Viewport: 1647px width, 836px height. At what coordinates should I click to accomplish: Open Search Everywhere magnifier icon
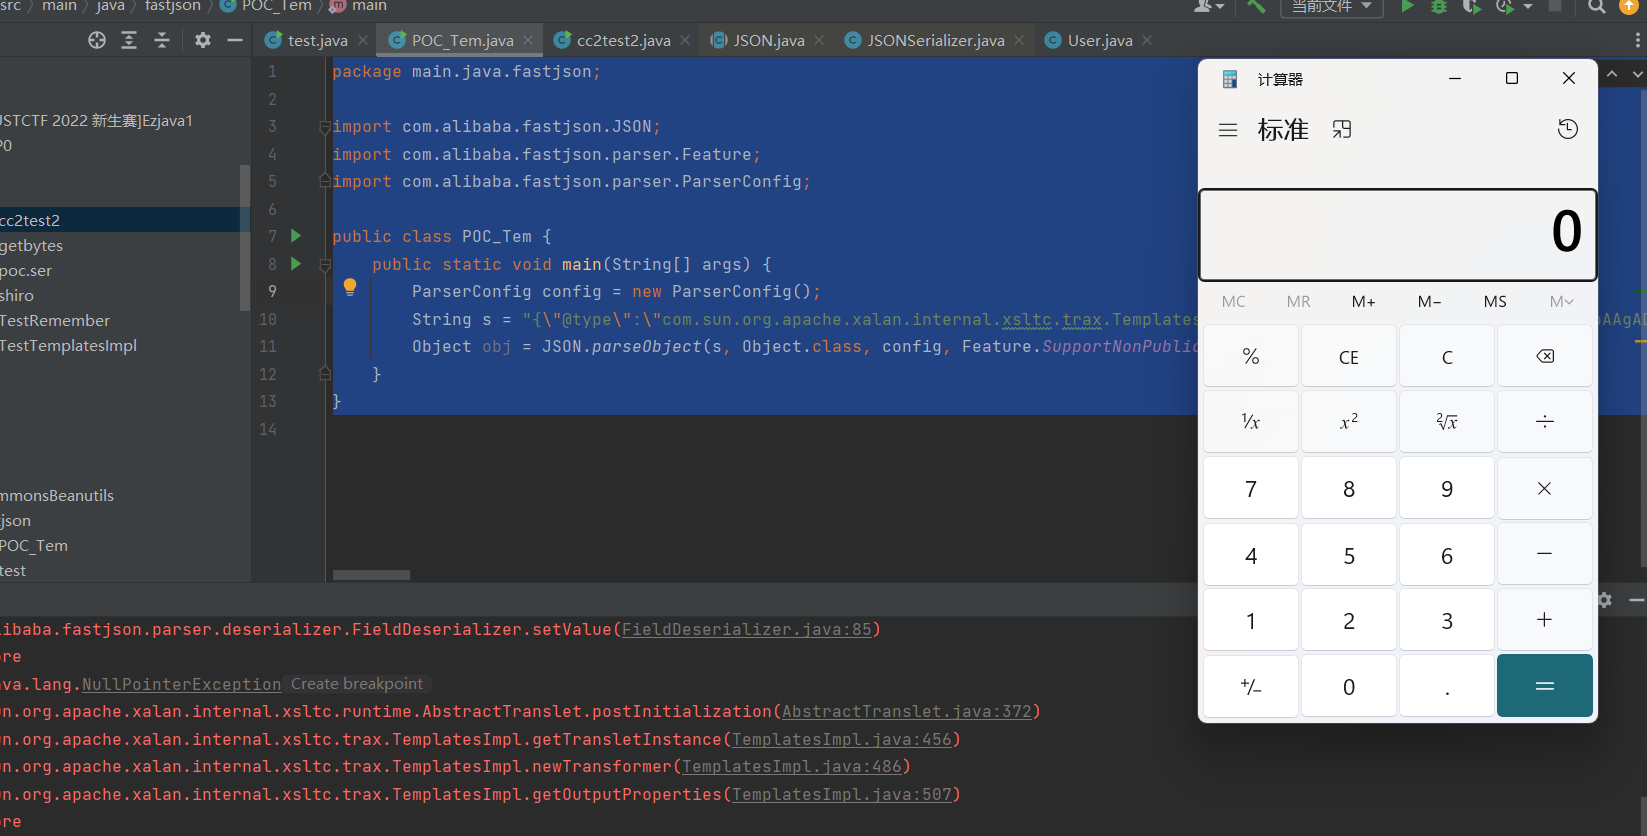pyautogui.click(x=1597, y=6)
